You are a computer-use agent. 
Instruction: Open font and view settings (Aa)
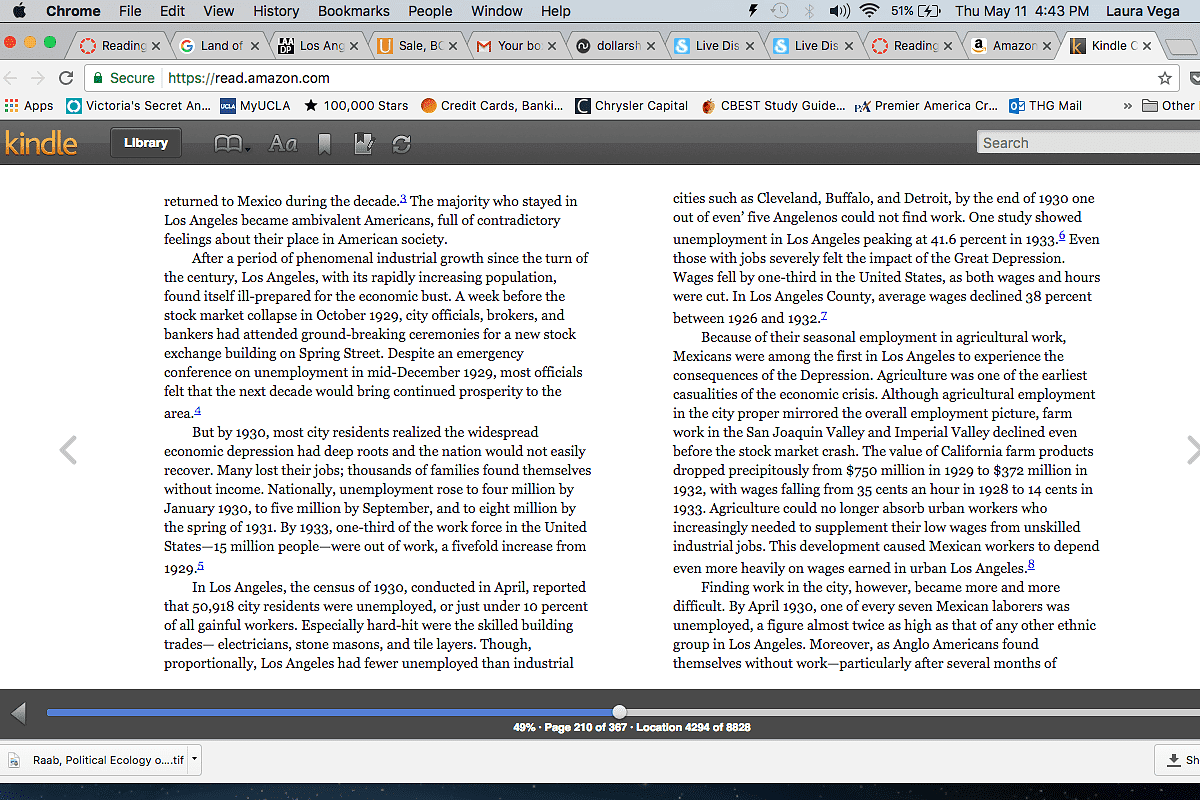pos(283,144)
